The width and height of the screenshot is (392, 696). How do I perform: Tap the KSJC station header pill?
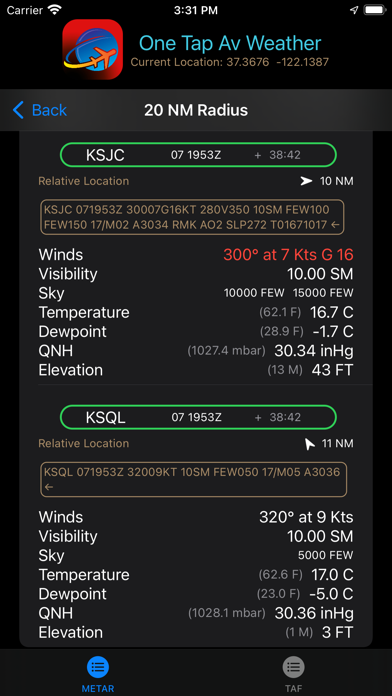198,155
